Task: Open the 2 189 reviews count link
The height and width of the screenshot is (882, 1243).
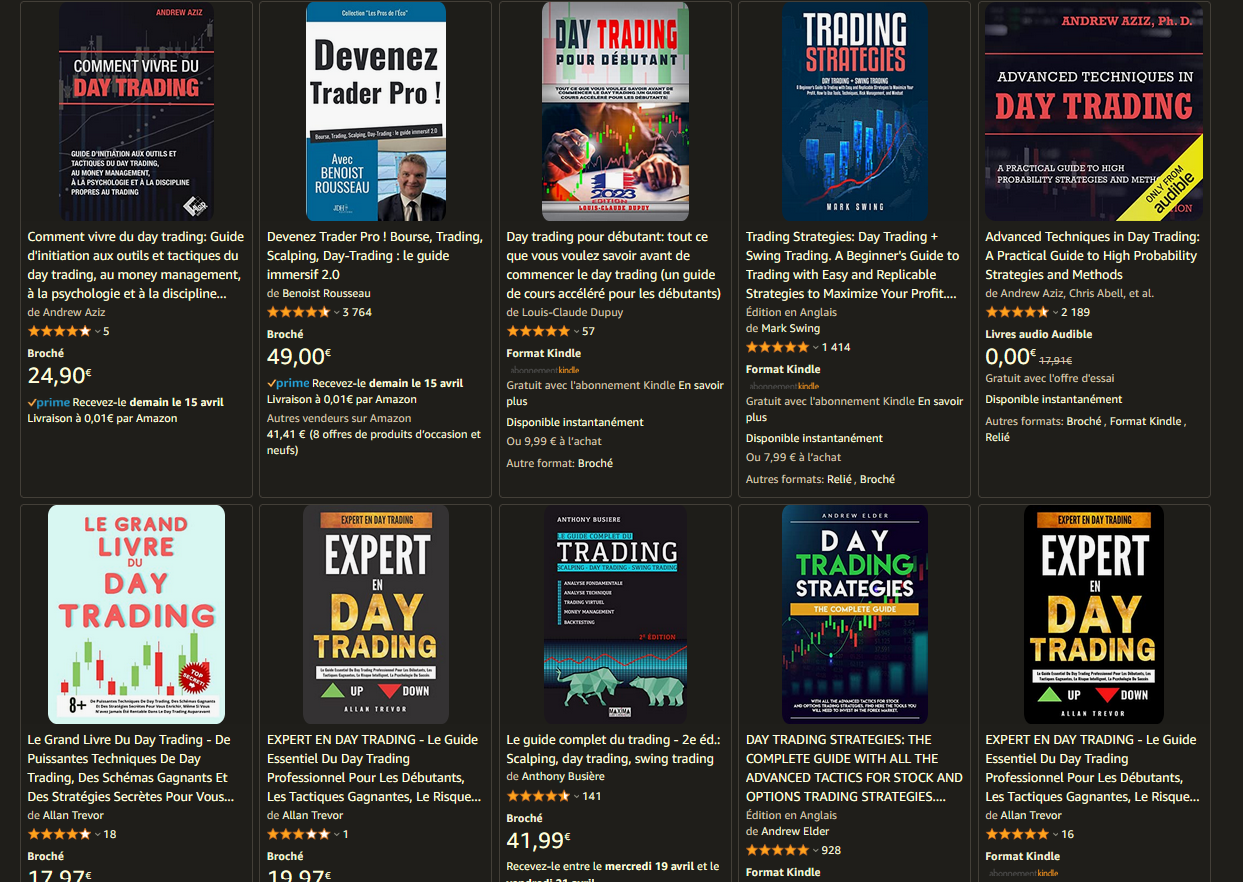Action: tap(1076, 312)
